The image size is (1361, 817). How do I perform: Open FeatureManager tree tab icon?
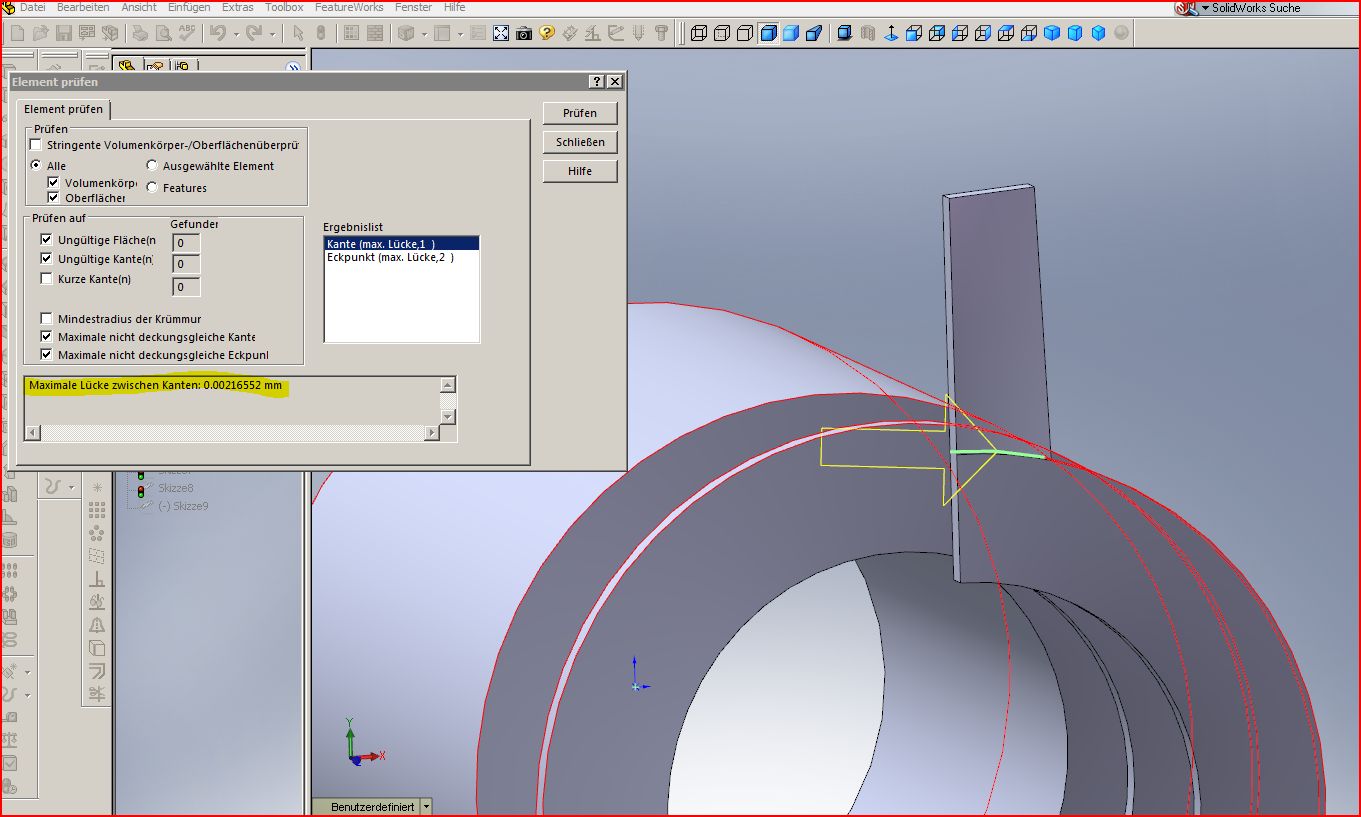(x=126, y=67)
